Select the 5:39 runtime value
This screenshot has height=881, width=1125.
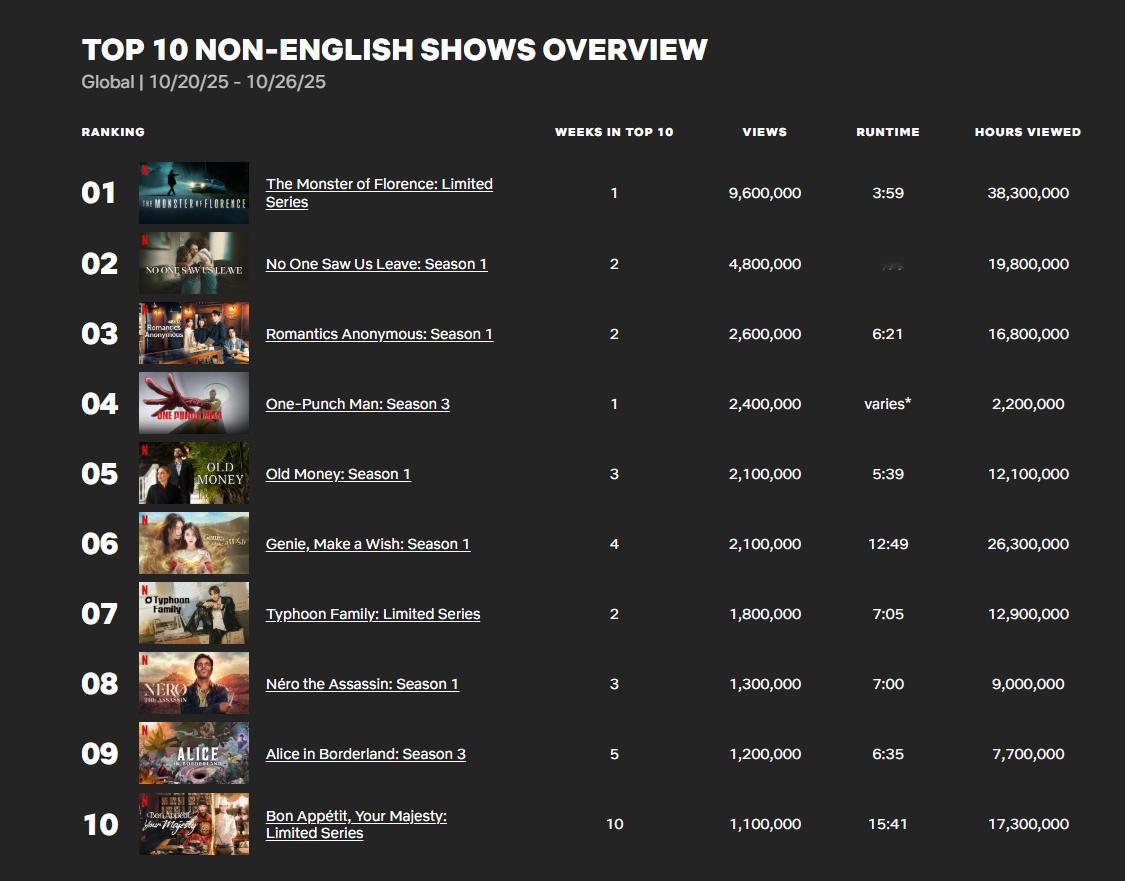tap(888, 474)
